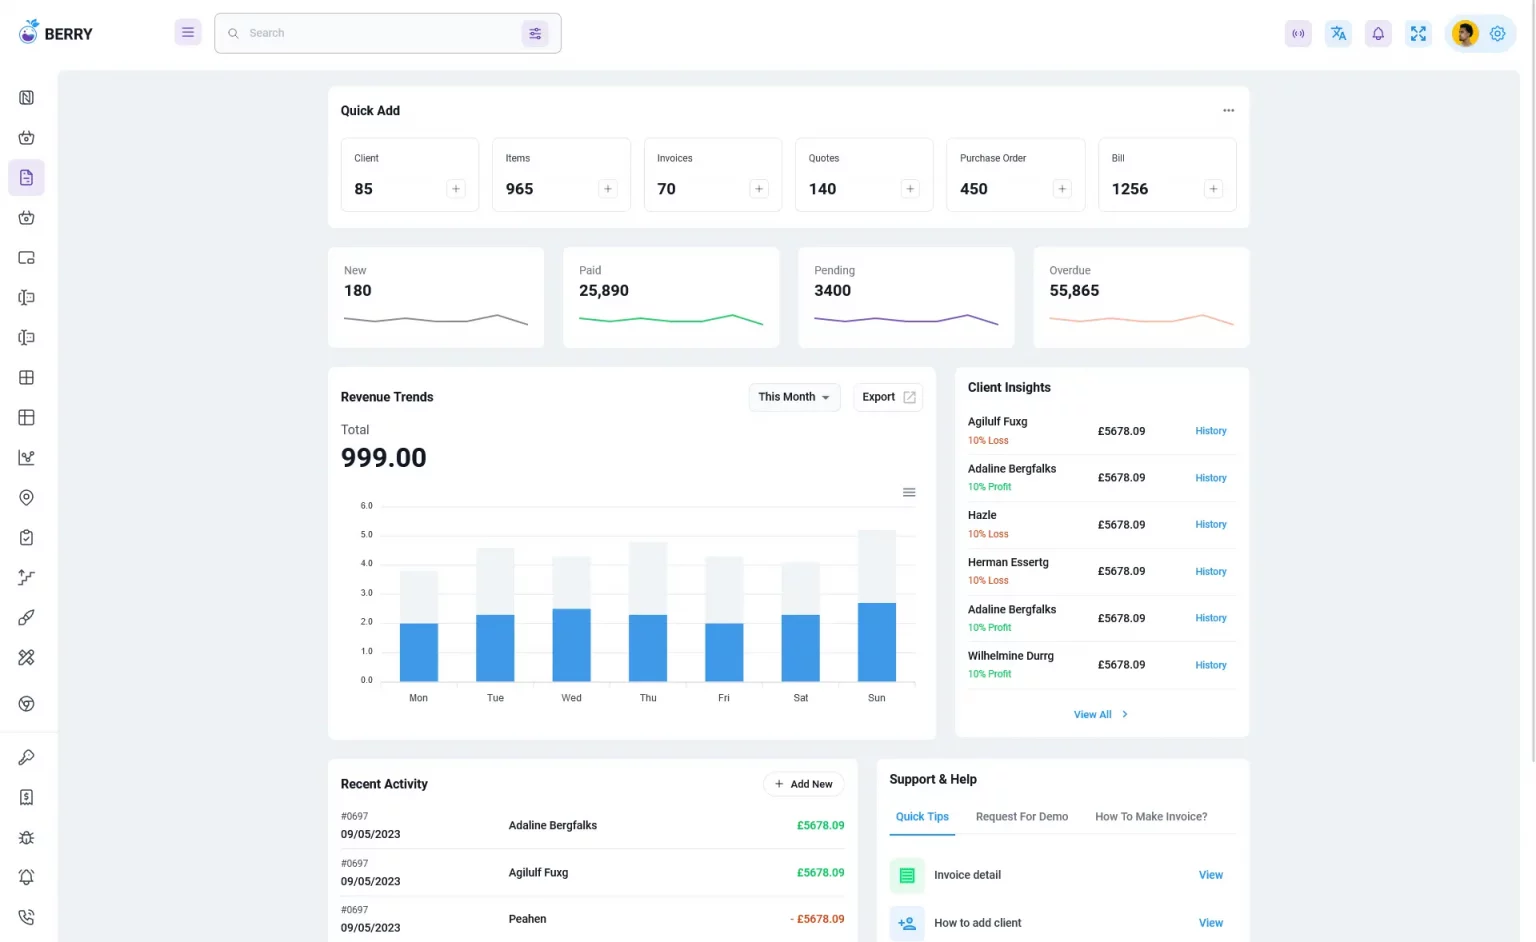Open the Revenue Trends chart hamburger menu
Image resolution: width=1536 pixels, height=942 pixels.
909,492
